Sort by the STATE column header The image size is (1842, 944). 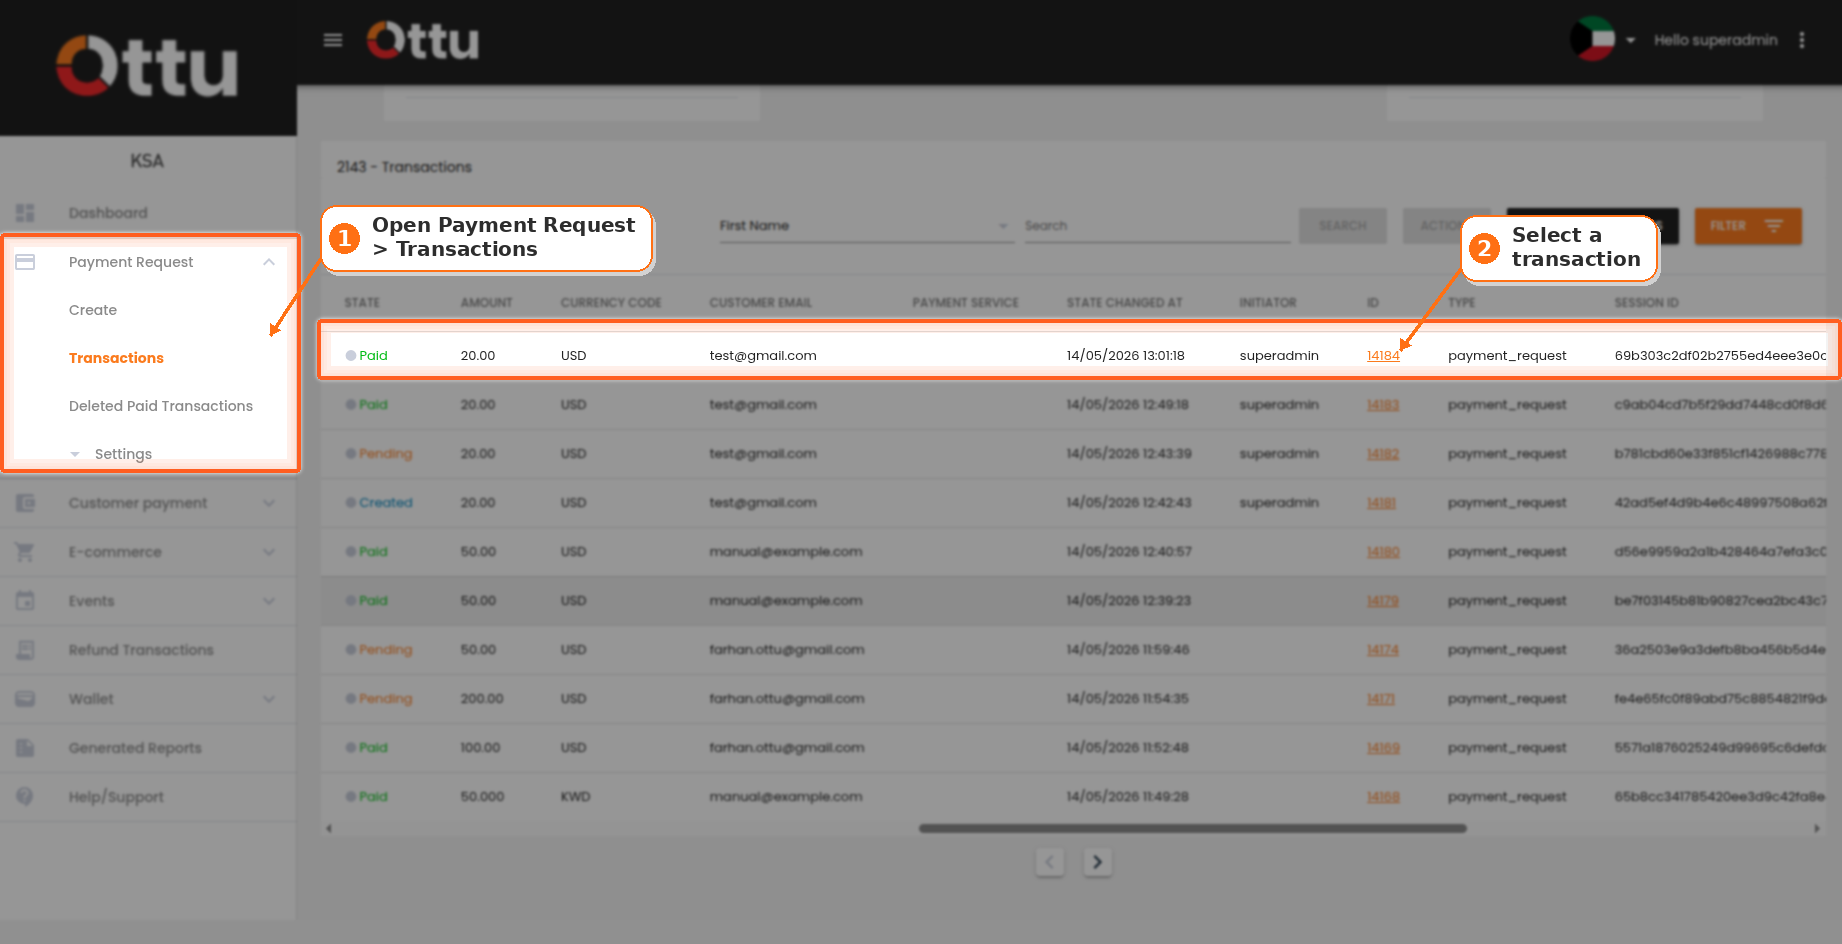pyautogui.click(x=362, y=303)
